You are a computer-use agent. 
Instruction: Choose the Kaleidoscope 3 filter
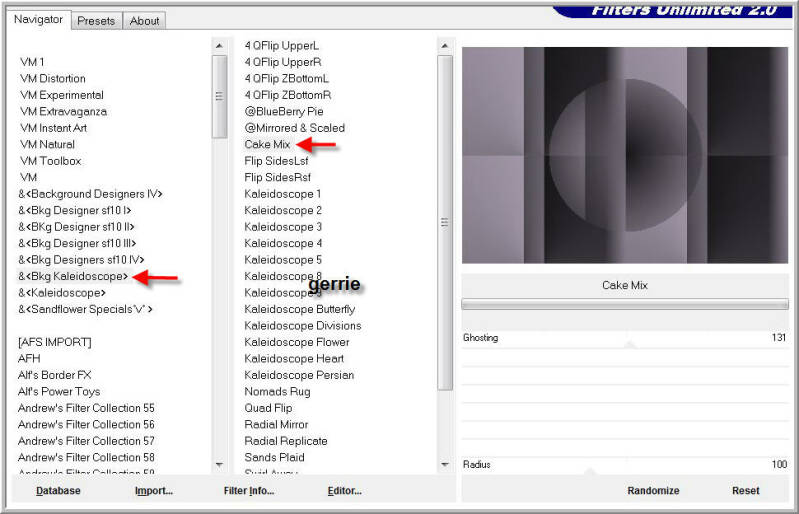[x=283, y=227]
